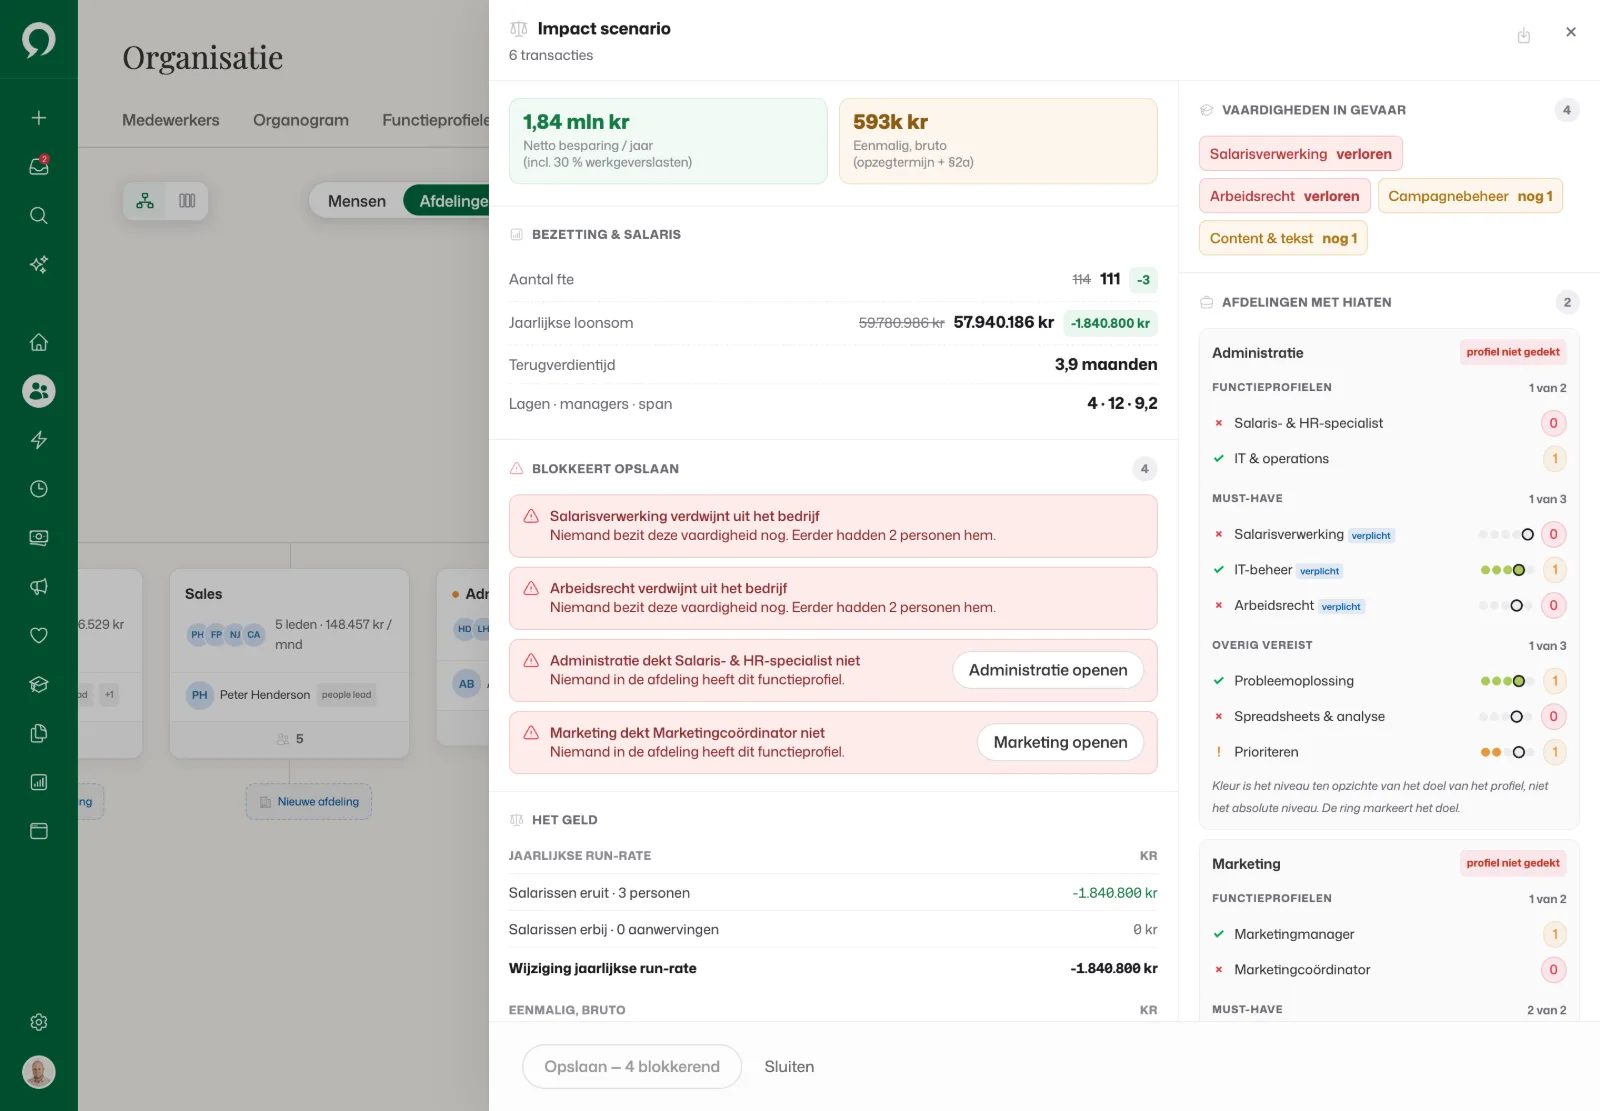This screenshot has height=1111, width=1600.
Task: Switch to organogram tree view
Action: click(x=145, y=201)
